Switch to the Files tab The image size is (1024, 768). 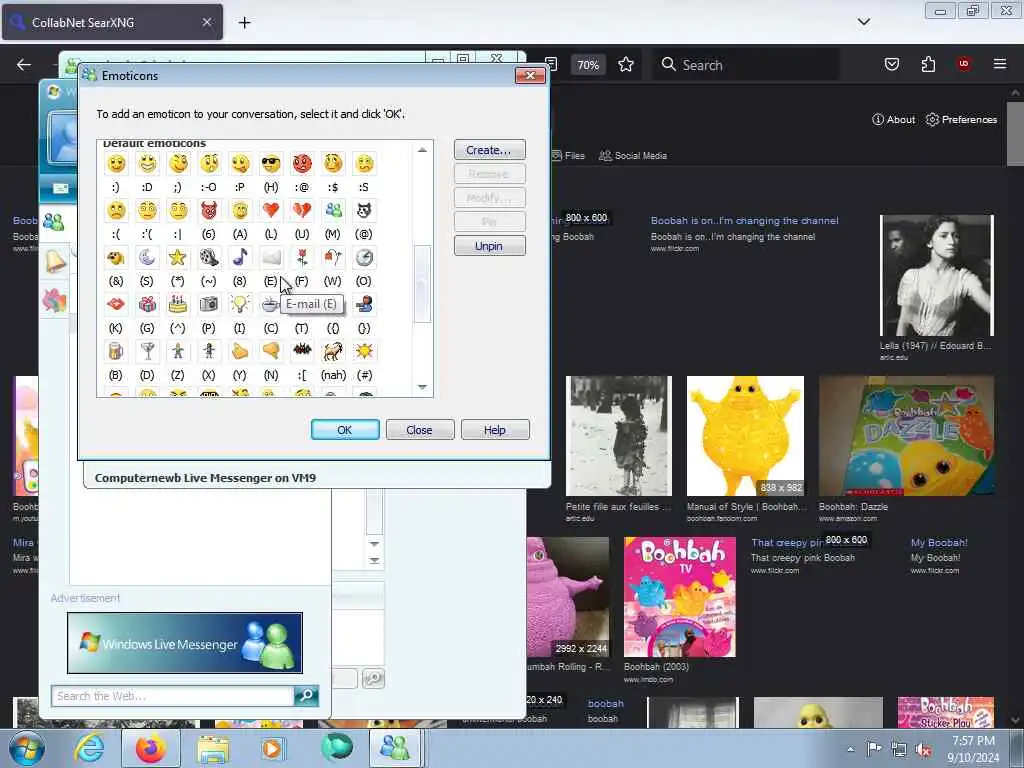coord(568,155)
